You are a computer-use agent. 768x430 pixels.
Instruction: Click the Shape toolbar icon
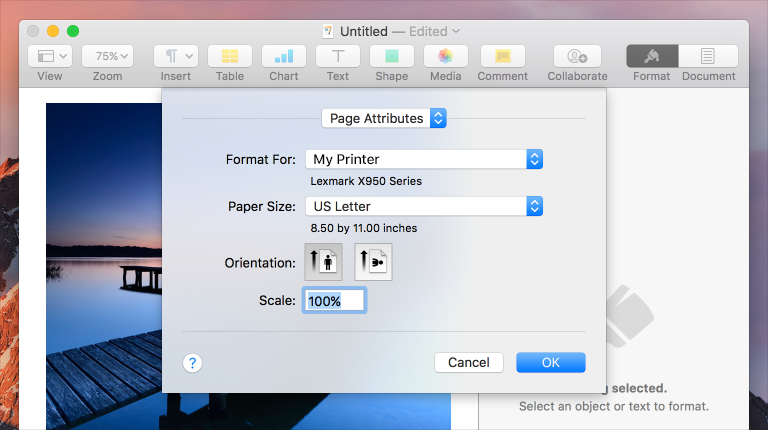pyautogui.click(x=392, y=56)
